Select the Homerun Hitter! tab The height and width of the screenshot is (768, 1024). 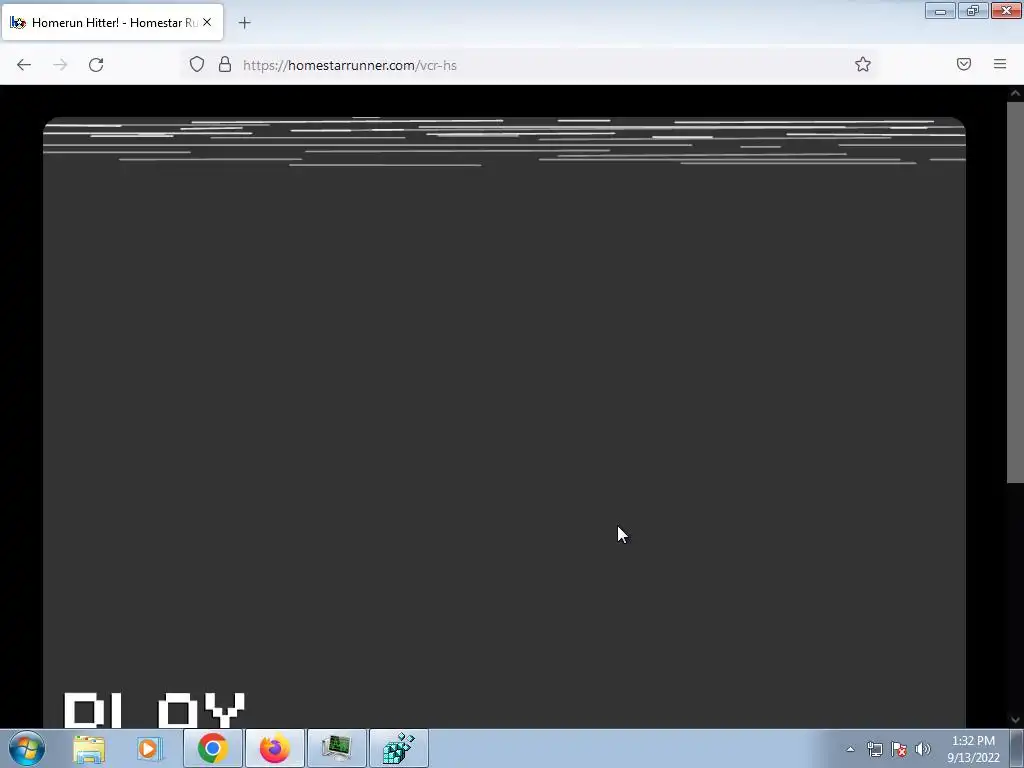(112, 22)
